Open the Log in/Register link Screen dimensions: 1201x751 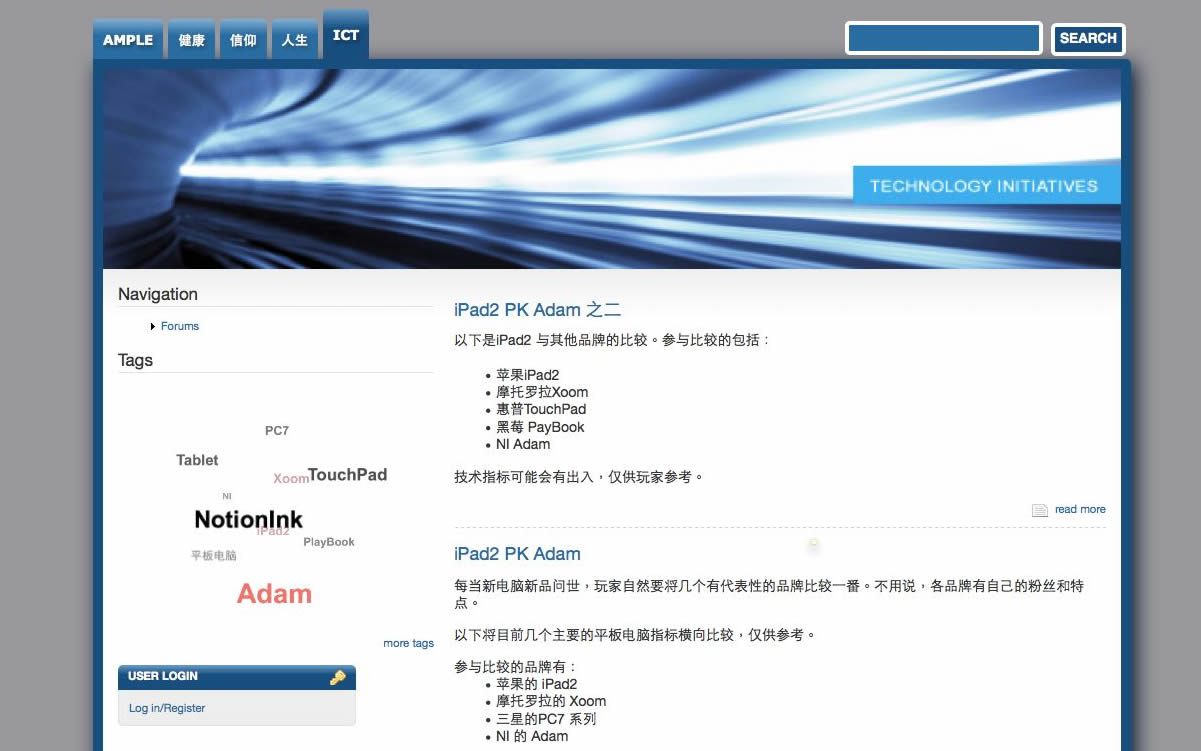pos(167,708)
